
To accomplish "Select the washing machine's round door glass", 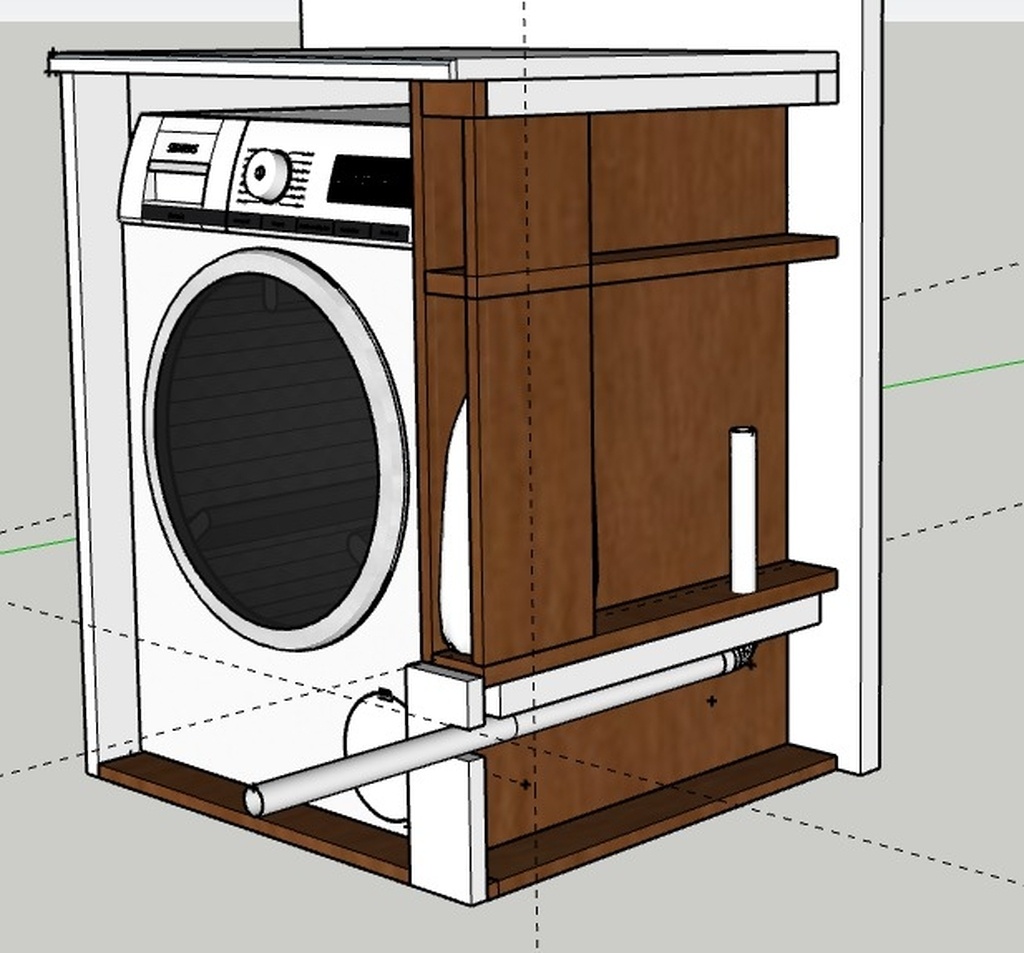I will point(266,452).
